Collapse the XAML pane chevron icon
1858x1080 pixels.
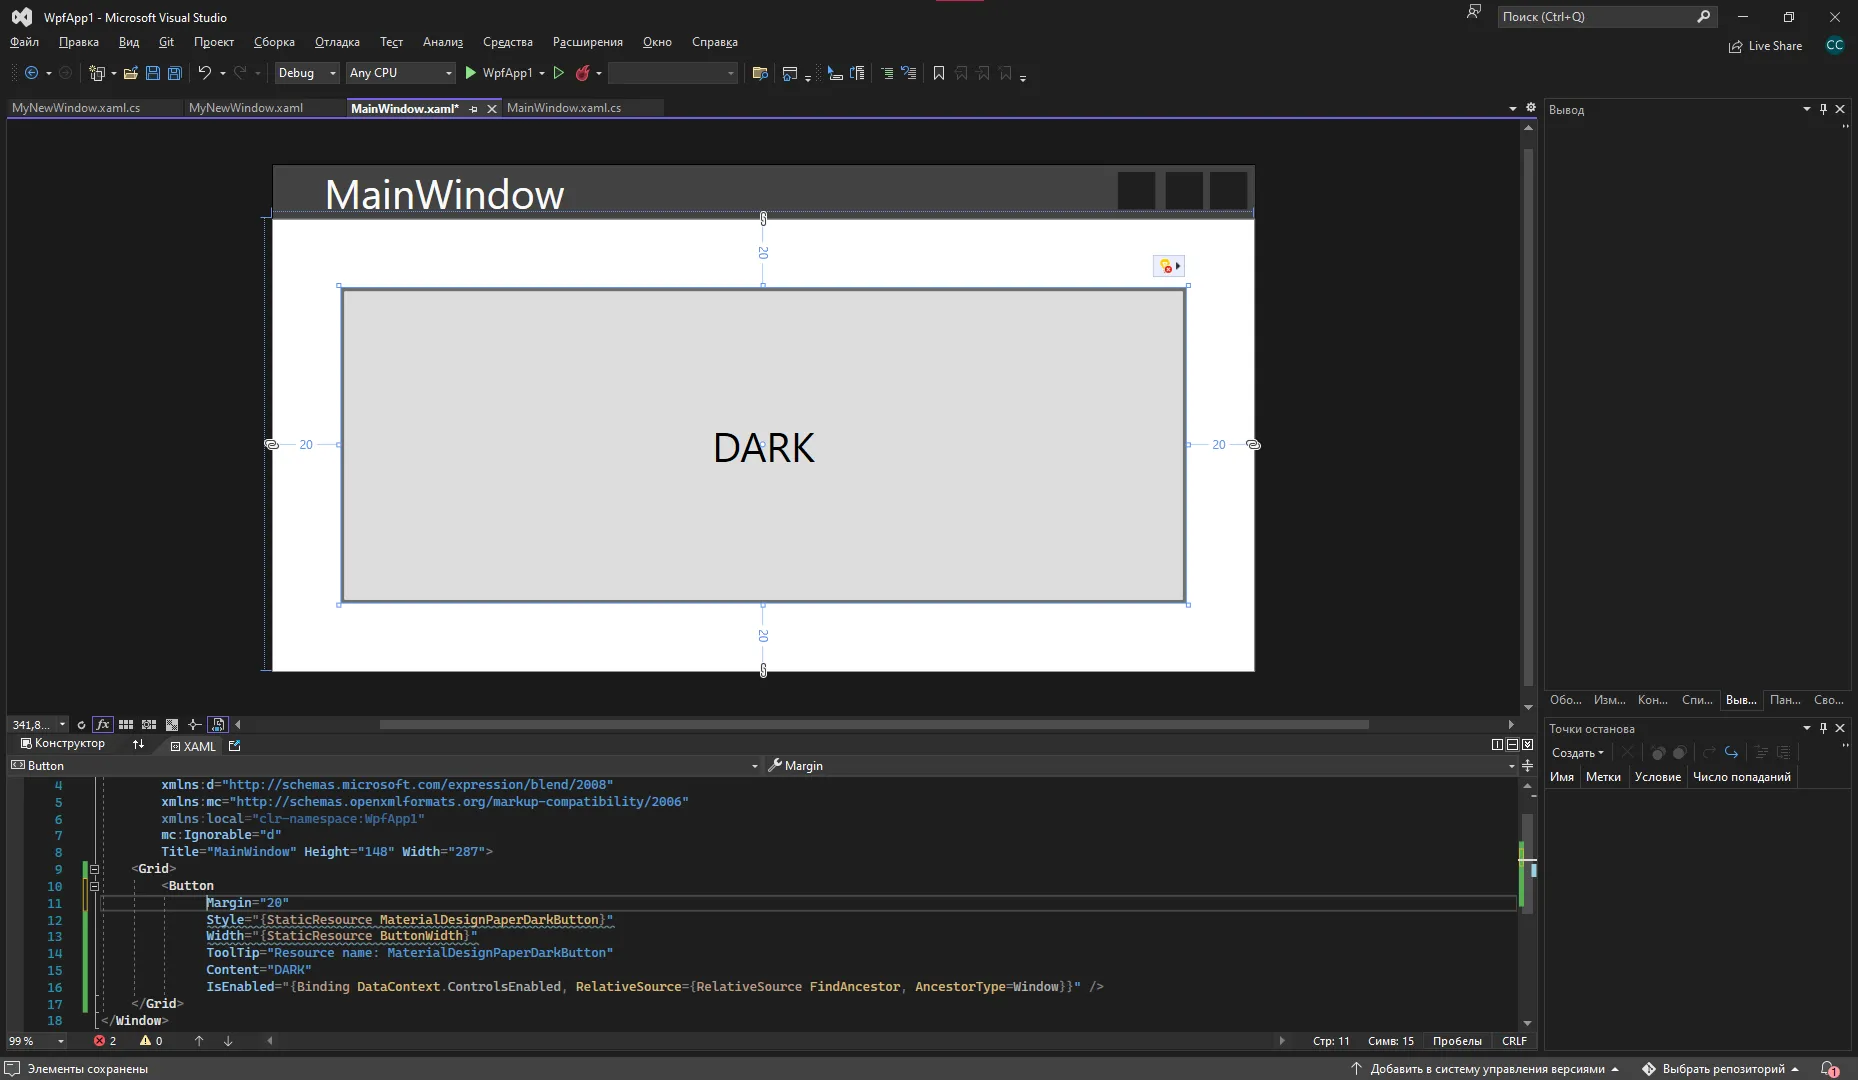(x=1527, y=744)
